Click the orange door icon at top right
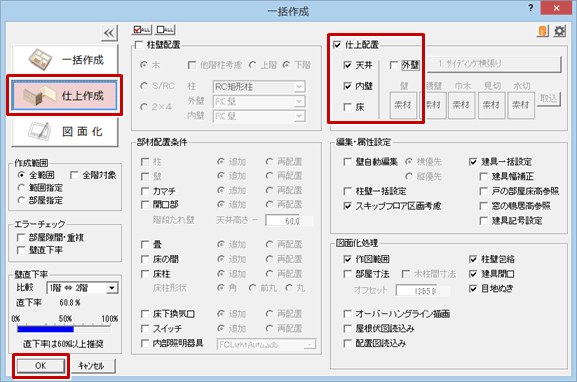Image resolution: width=577 pixels, height=382 pixels. tap(543, 31)
